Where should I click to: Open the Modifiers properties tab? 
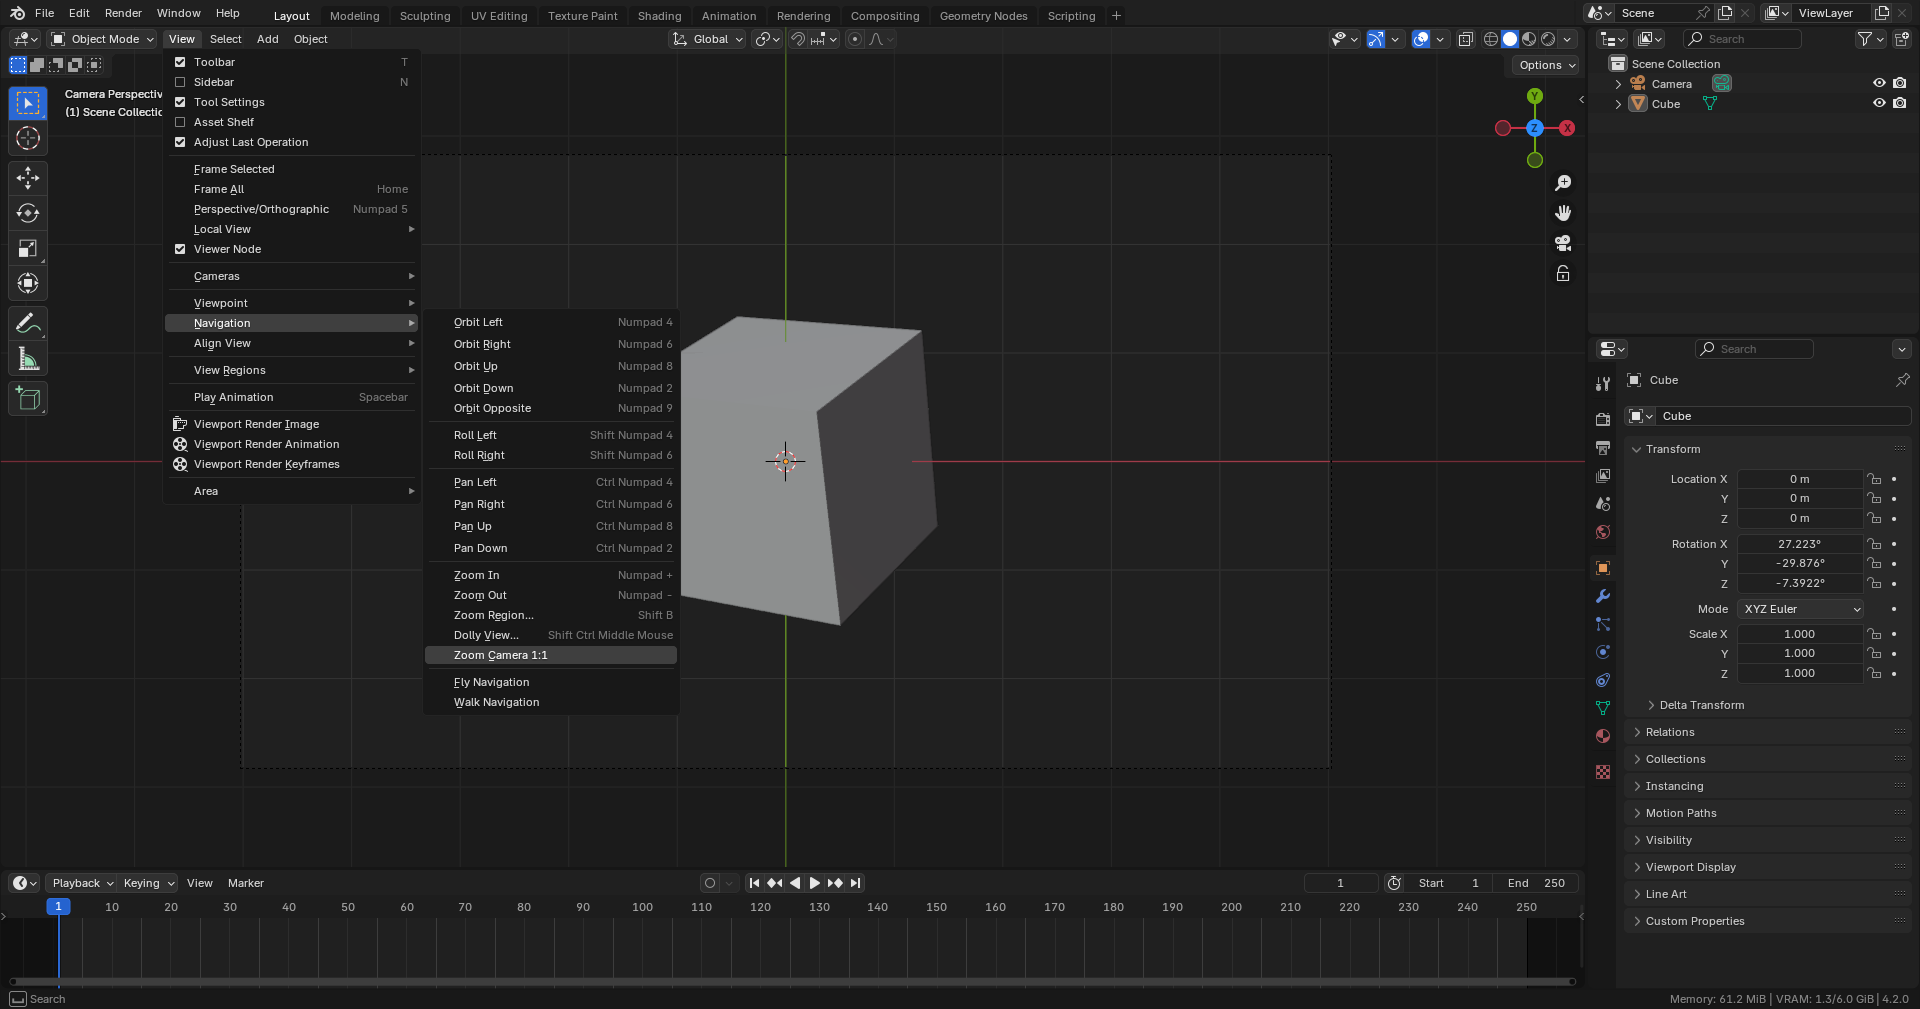[x=1603, y=596]
